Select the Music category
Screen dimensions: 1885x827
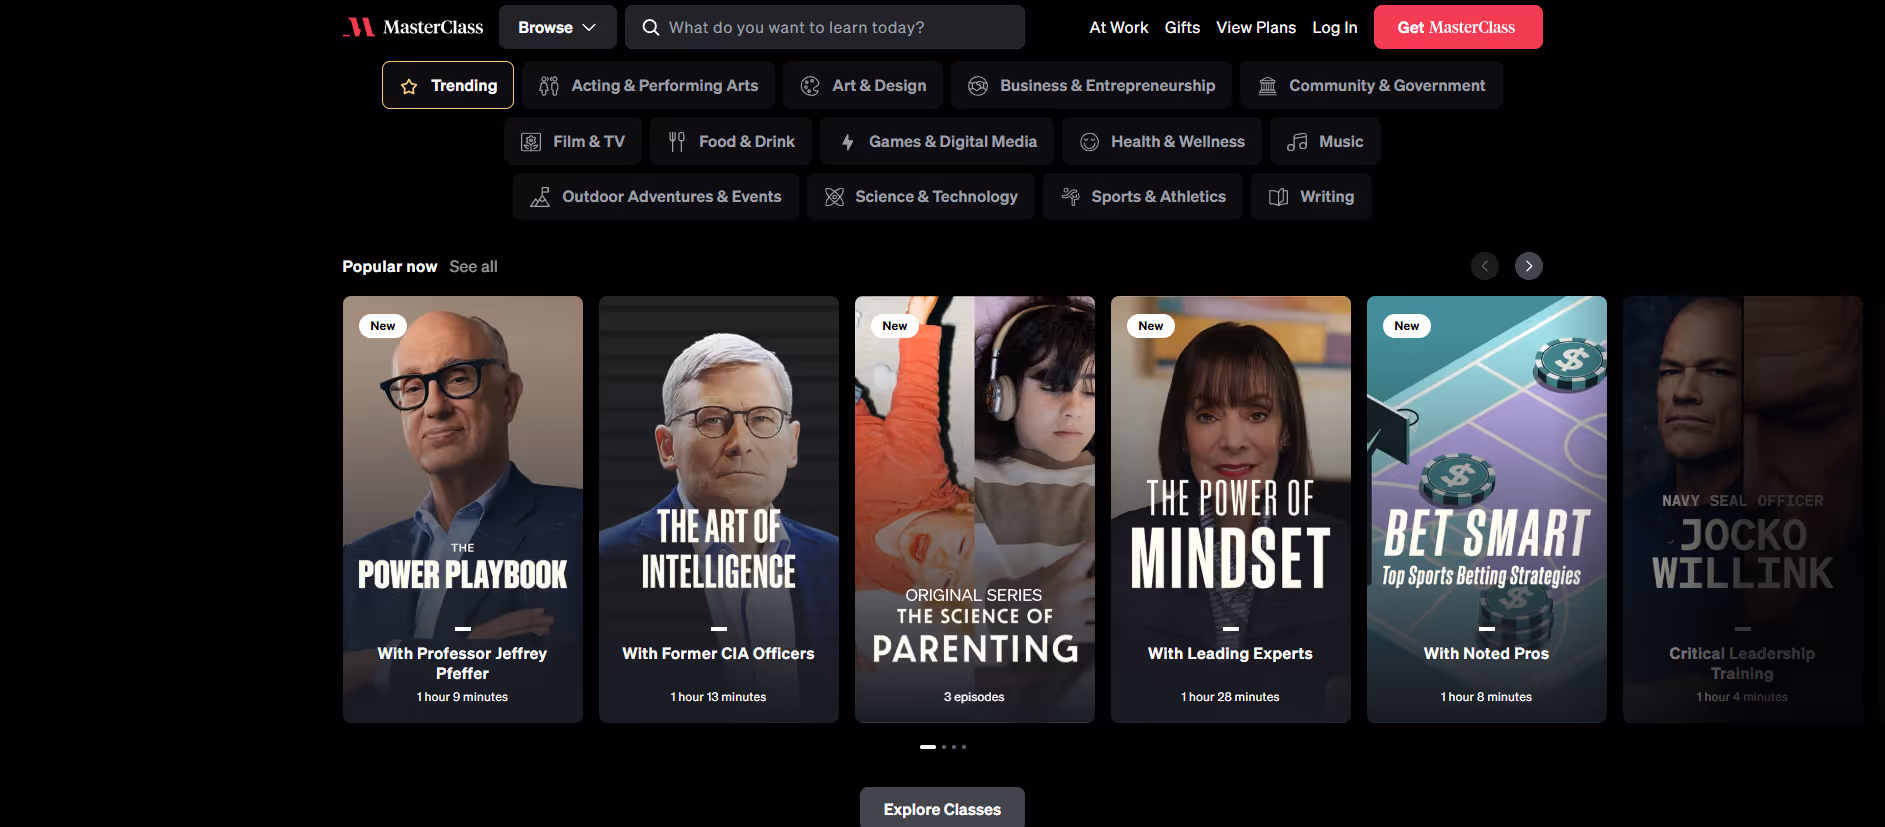coord(1325,141)
